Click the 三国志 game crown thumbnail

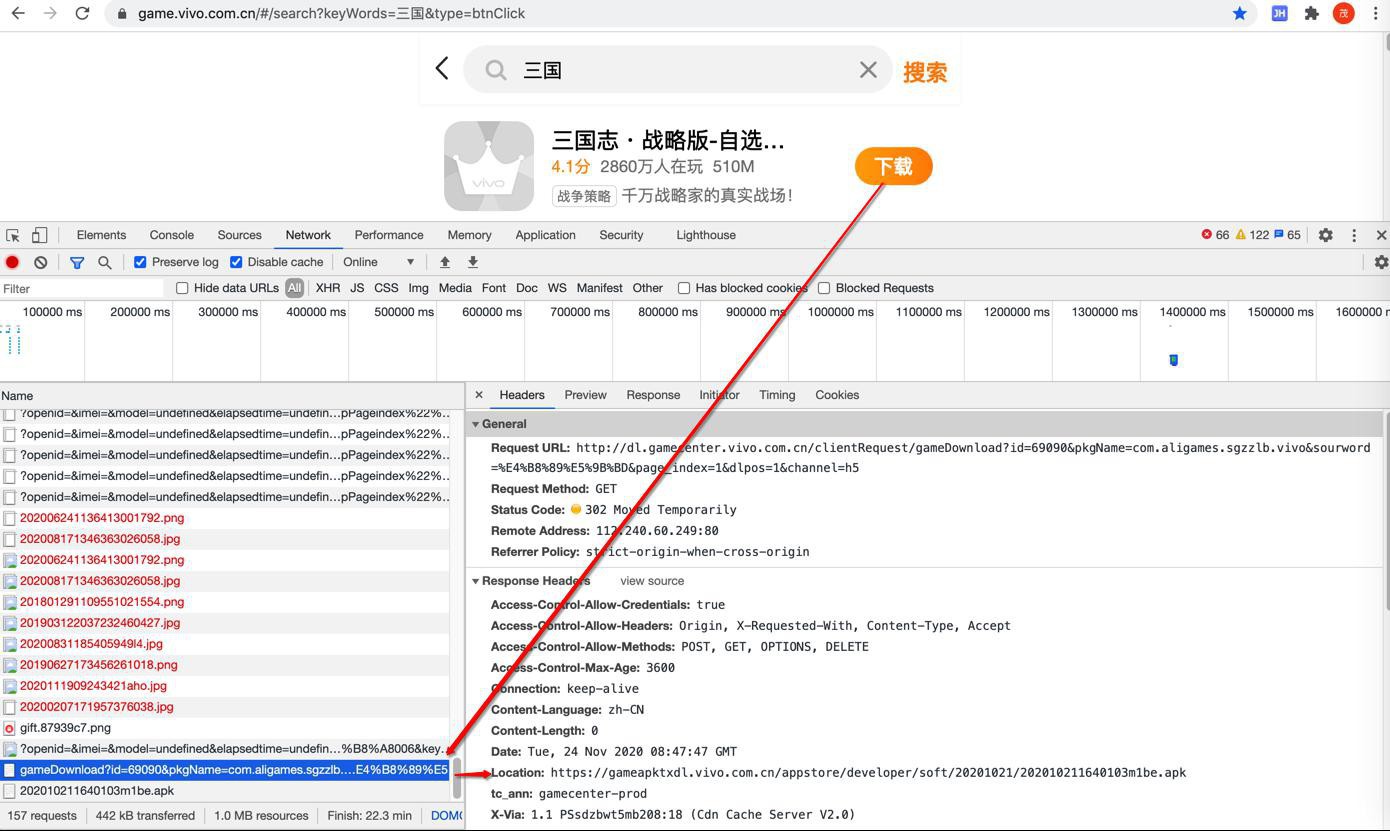(x=489, y=166)
